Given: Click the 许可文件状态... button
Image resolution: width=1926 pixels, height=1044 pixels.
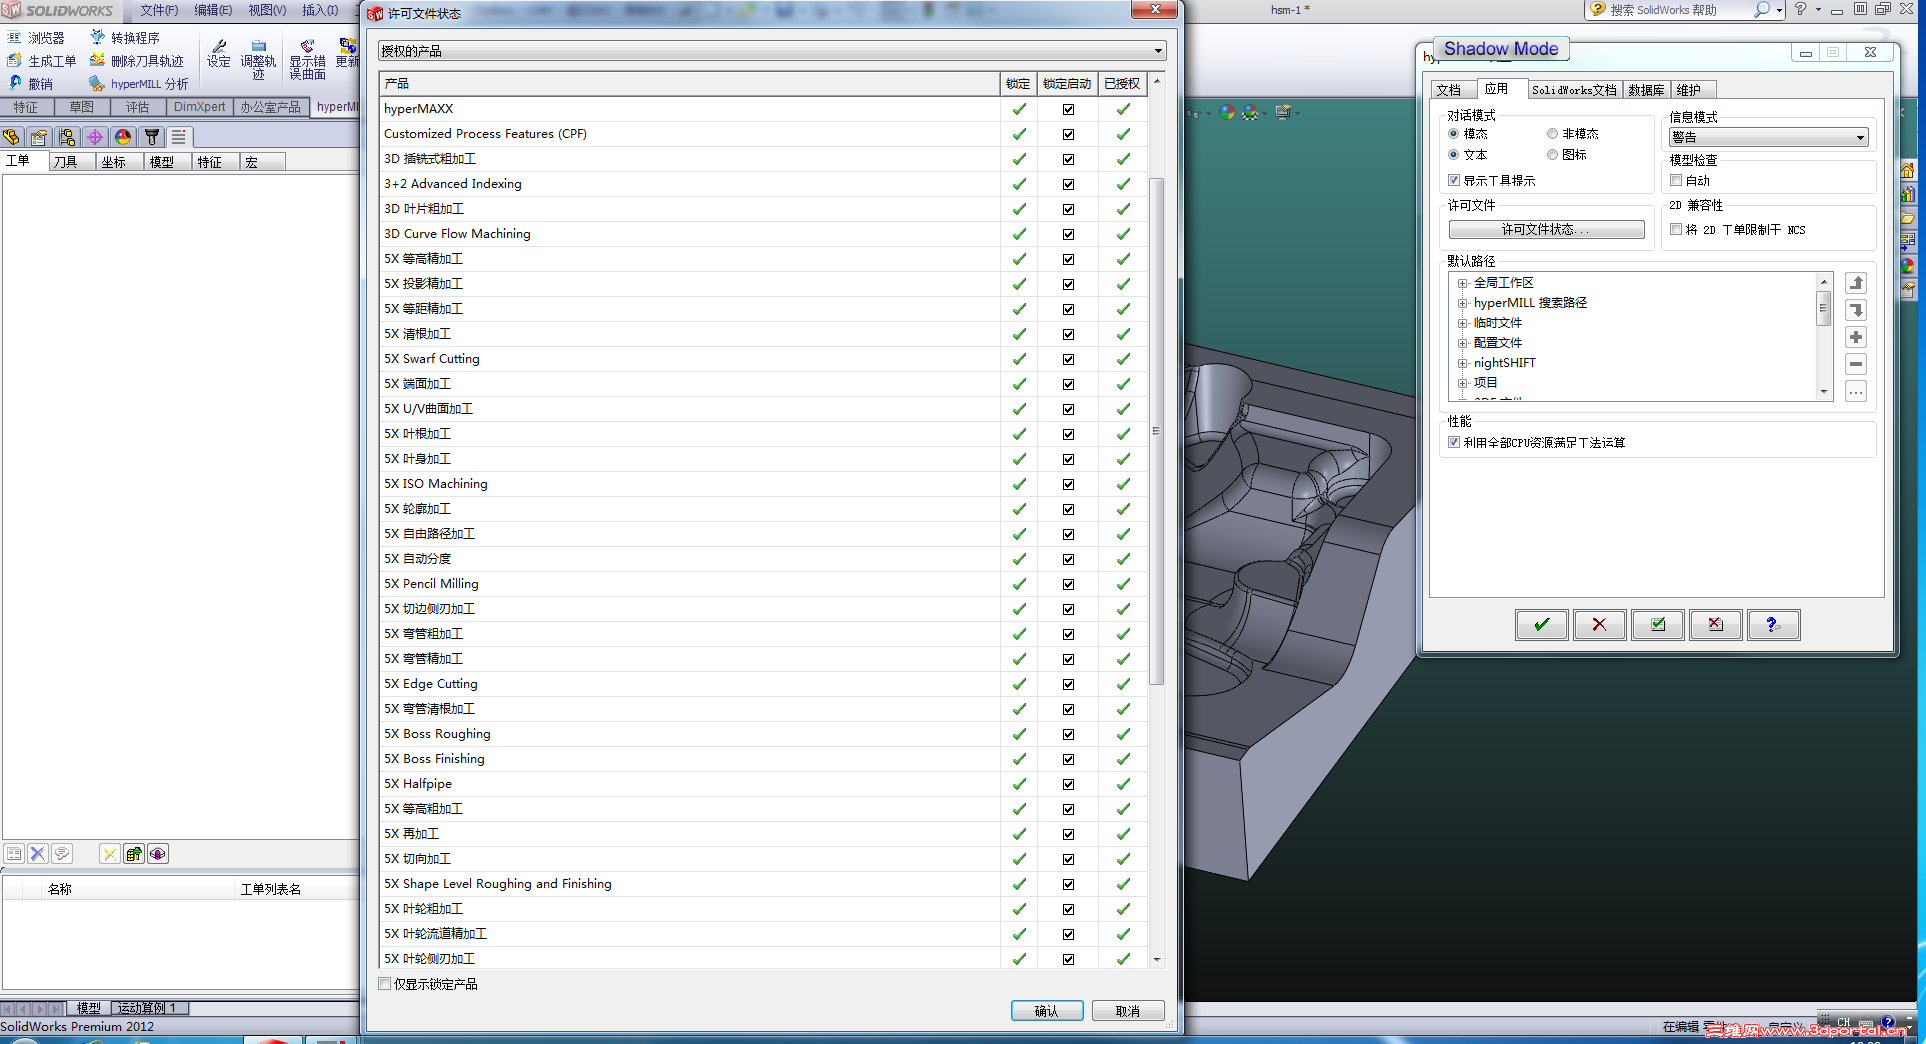Looking at the screenshot, I should tap(1546, 229).
